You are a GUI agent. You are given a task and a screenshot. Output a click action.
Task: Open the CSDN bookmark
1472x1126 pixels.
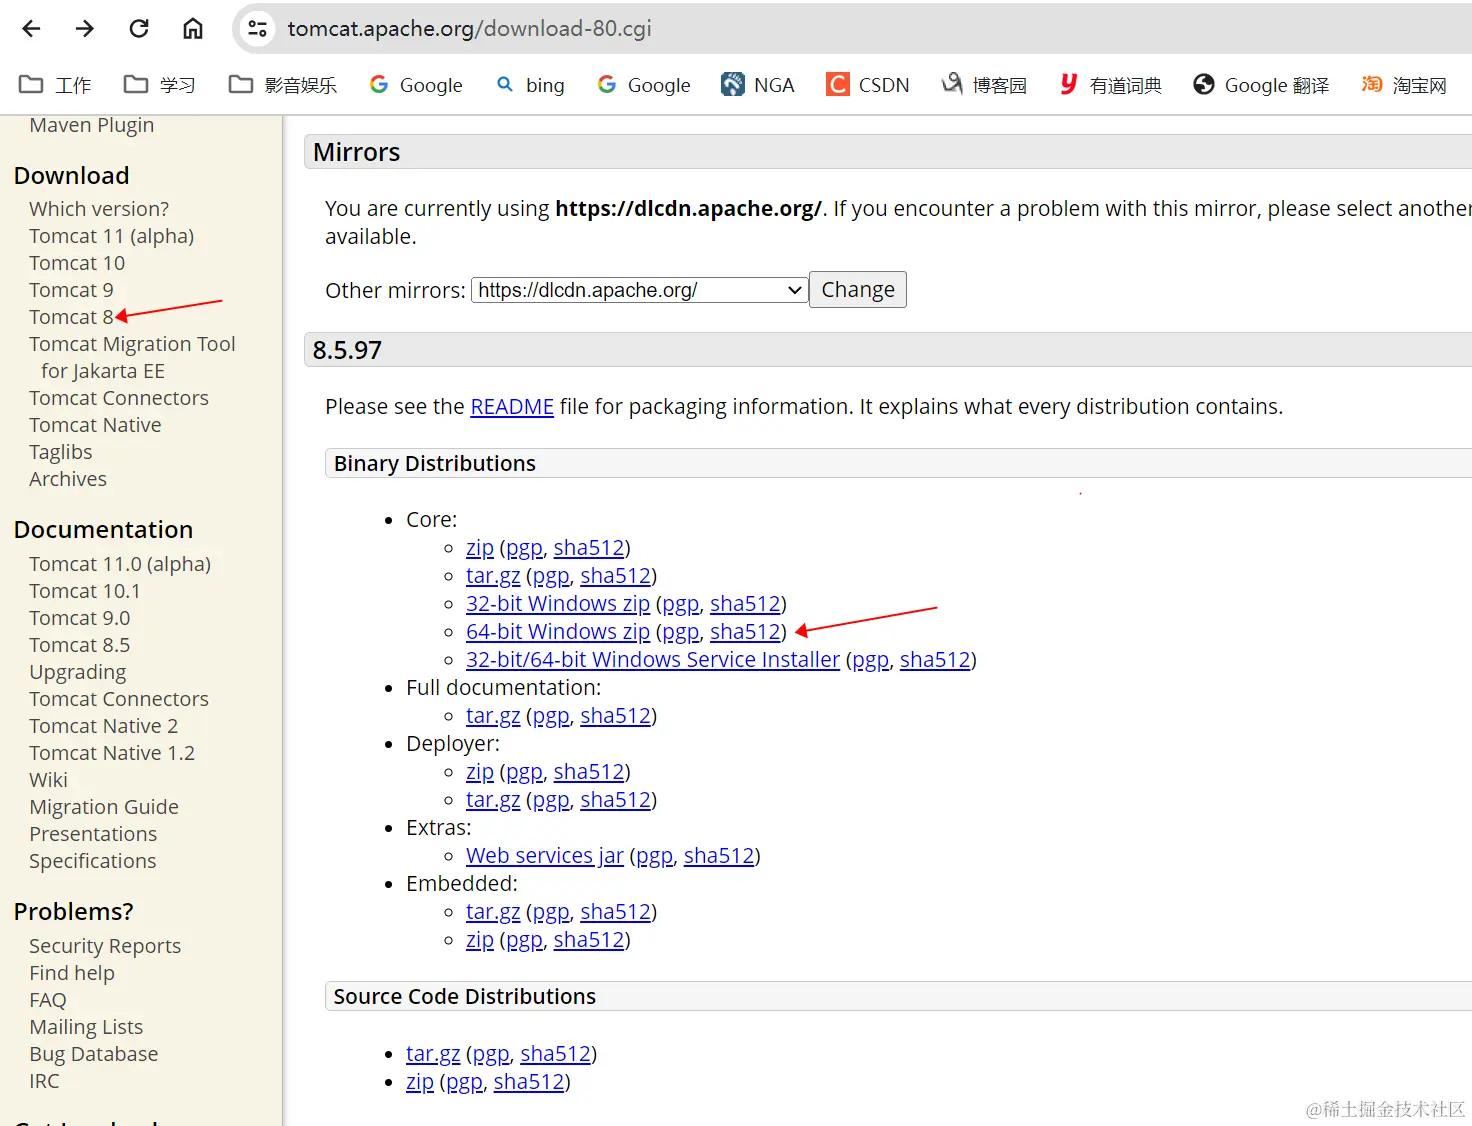coord(868,85)
